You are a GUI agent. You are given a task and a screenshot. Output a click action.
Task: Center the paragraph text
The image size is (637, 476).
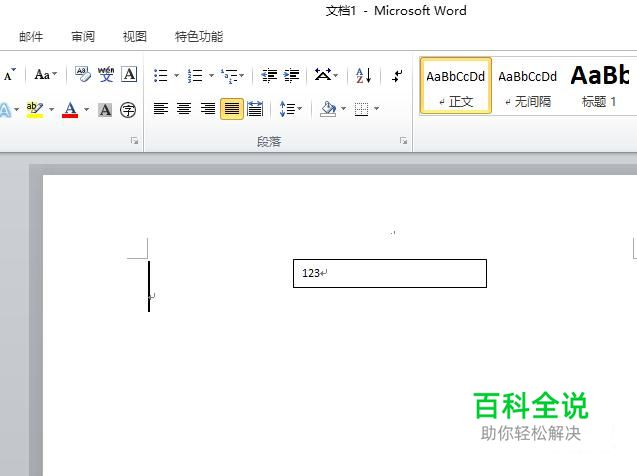pyautogui.click(x=184, y=108)
